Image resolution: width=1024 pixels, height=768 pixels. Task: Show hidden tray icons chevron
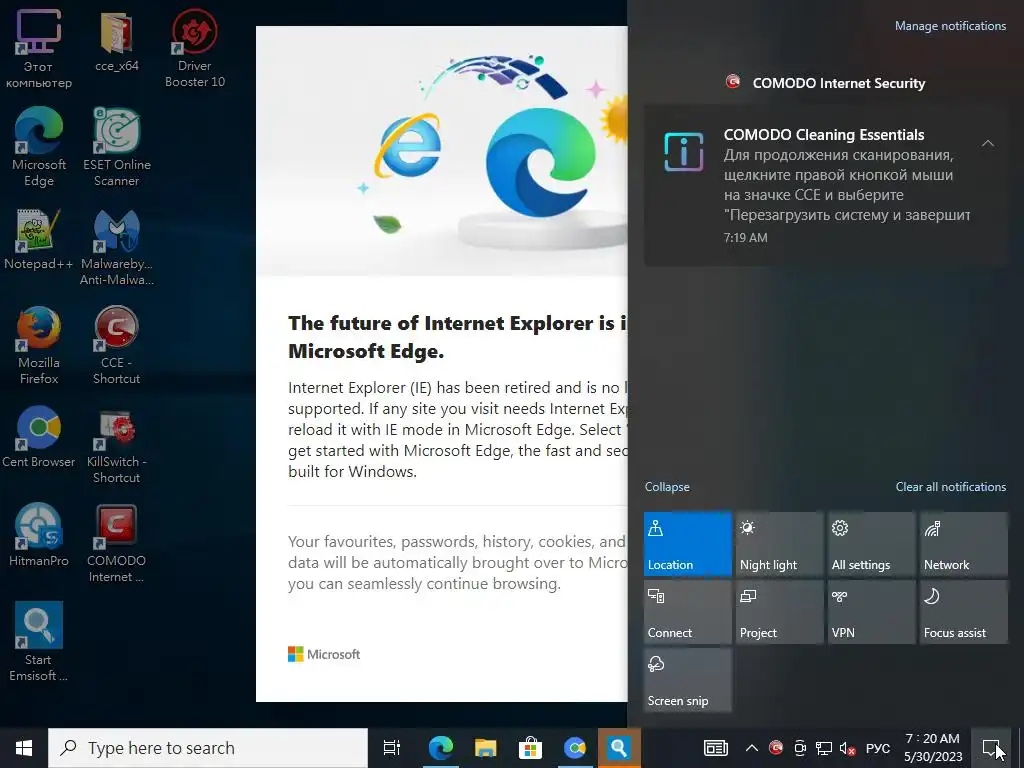point(752,748)
